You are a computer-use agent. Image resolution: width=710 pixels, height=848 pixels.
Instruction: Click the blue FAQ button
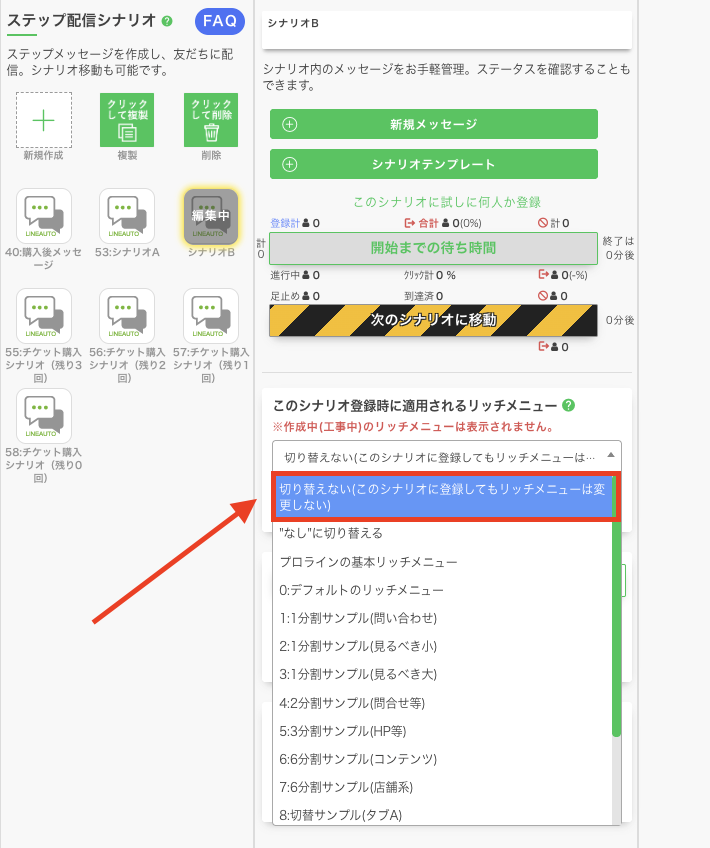pos(218,20)
